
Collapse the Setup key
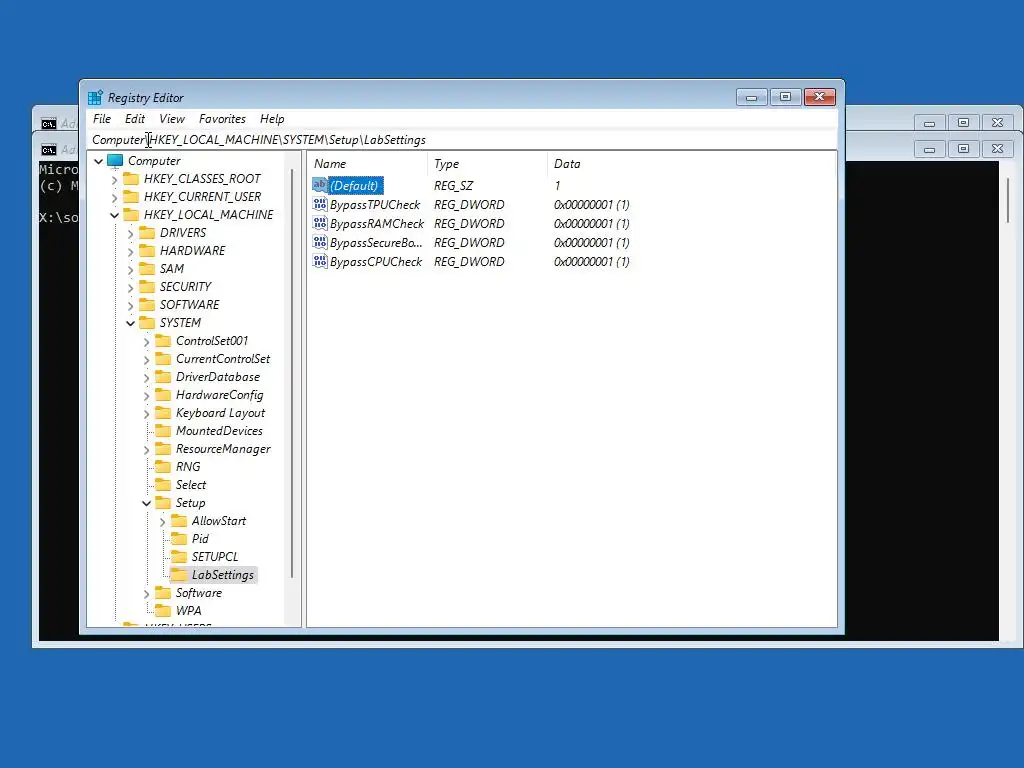[x=146, y=504]
